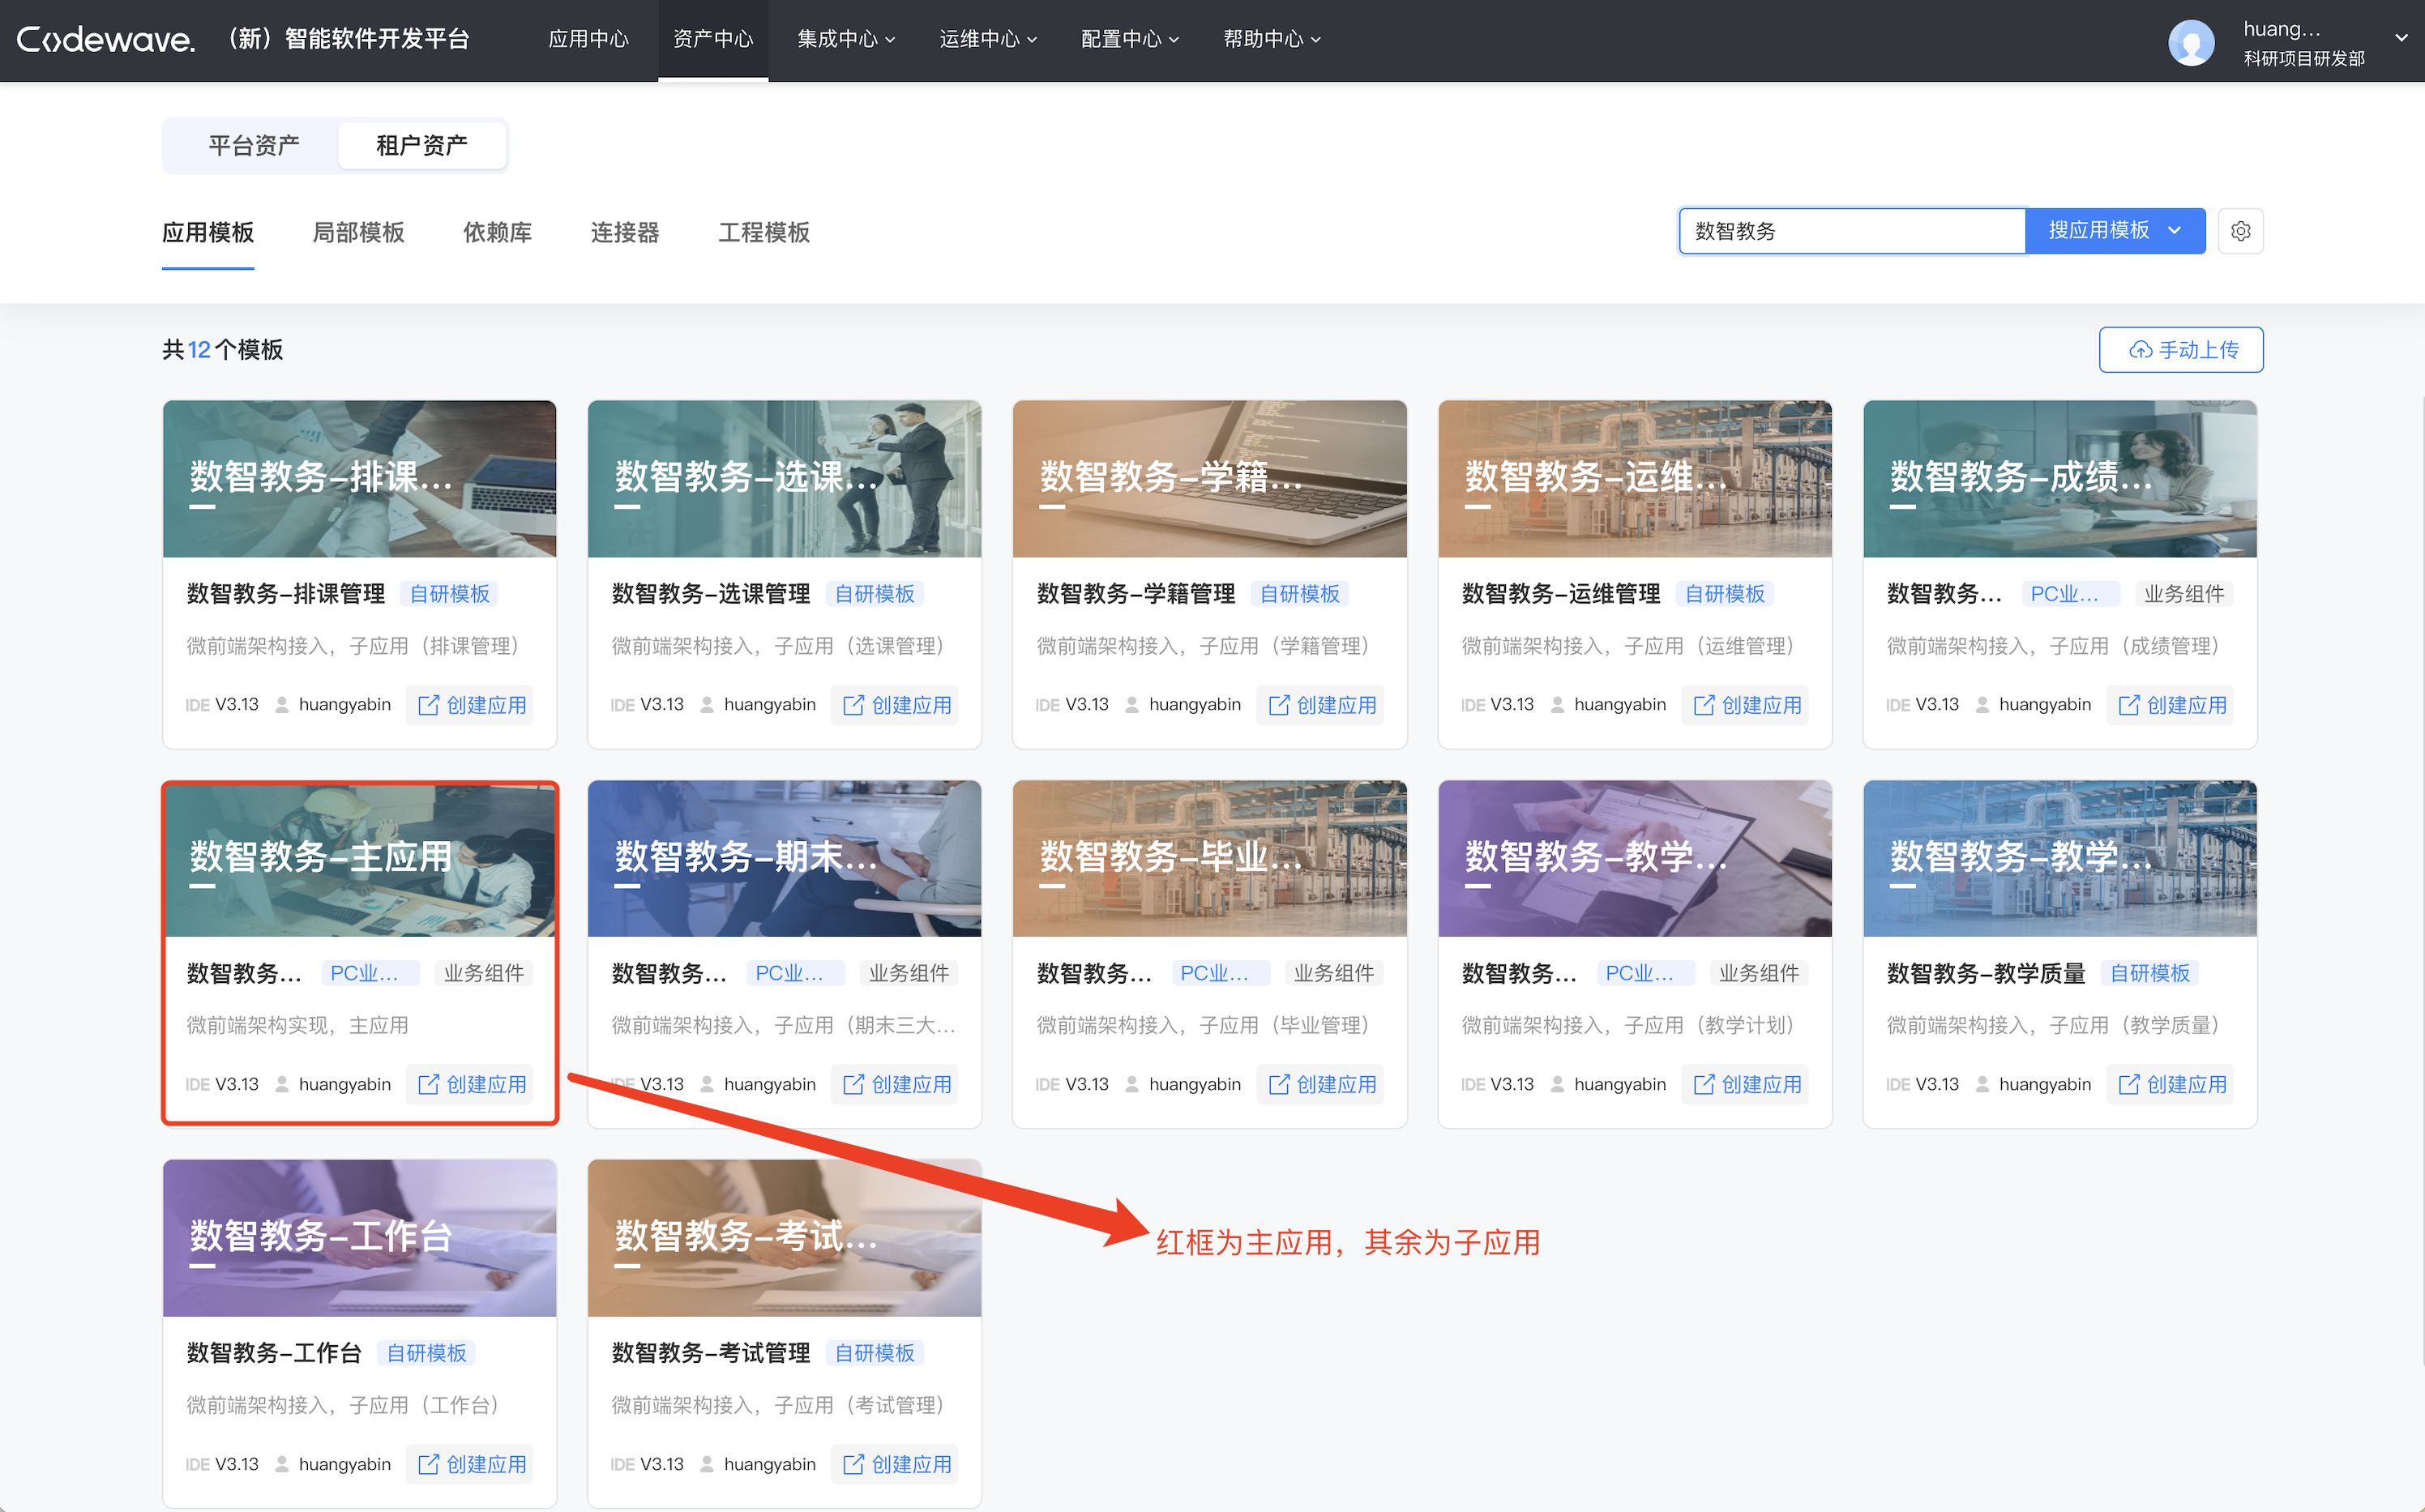The width and height of the screenshot is (2425, 1512).
Task: Click the settings gear icon beside search
Action: coord(2240,231)
